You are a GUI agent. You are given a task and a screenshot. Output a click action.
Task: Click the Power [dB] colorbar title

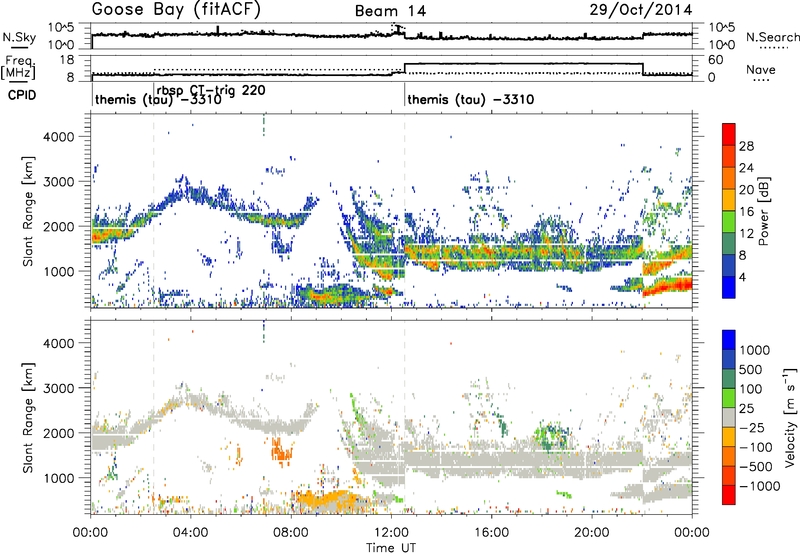tap(764, 211)
